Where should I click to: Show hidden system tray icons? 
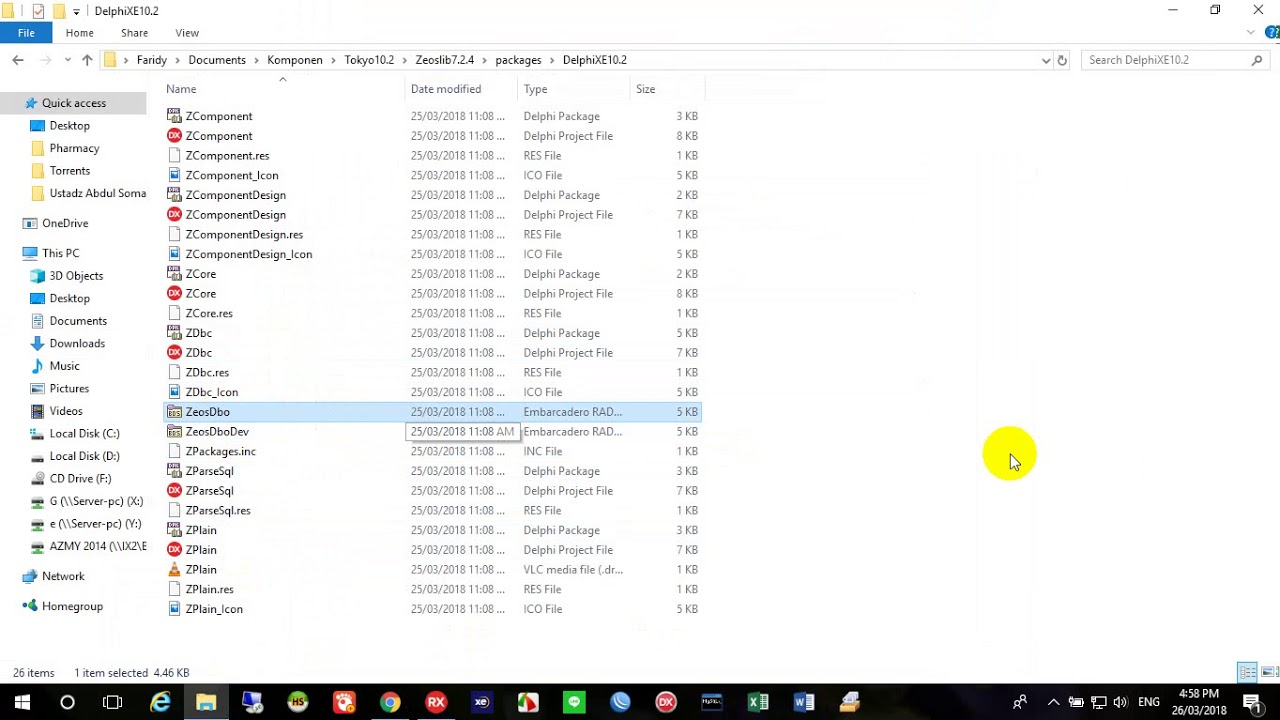click(x=1053, y=703)
